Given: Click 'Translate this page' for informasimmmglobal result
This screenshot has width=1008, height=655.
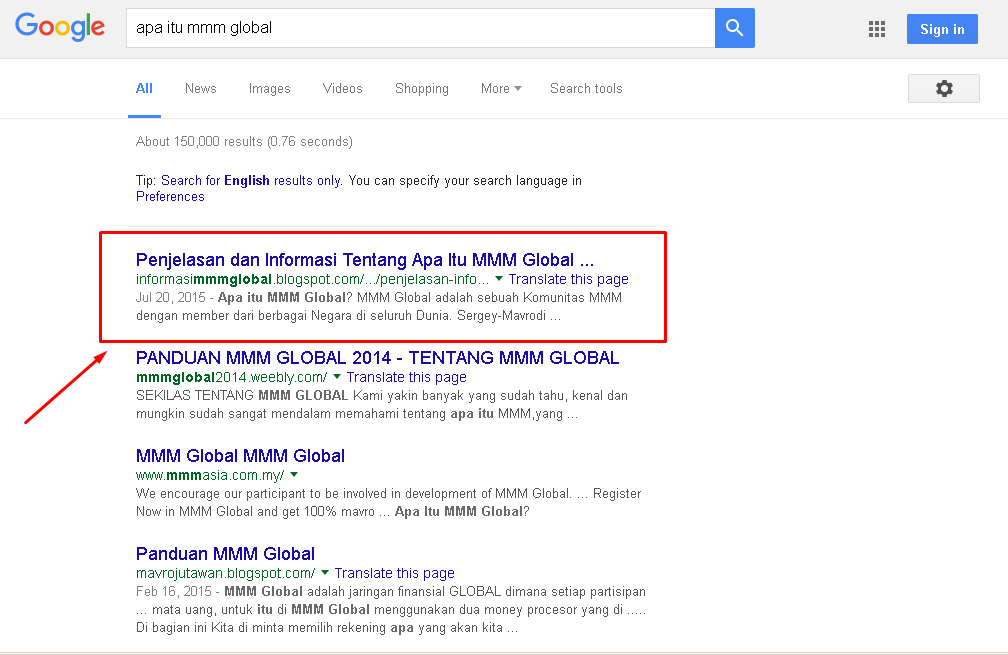Looking at the screenshot, I should (568, 279).
